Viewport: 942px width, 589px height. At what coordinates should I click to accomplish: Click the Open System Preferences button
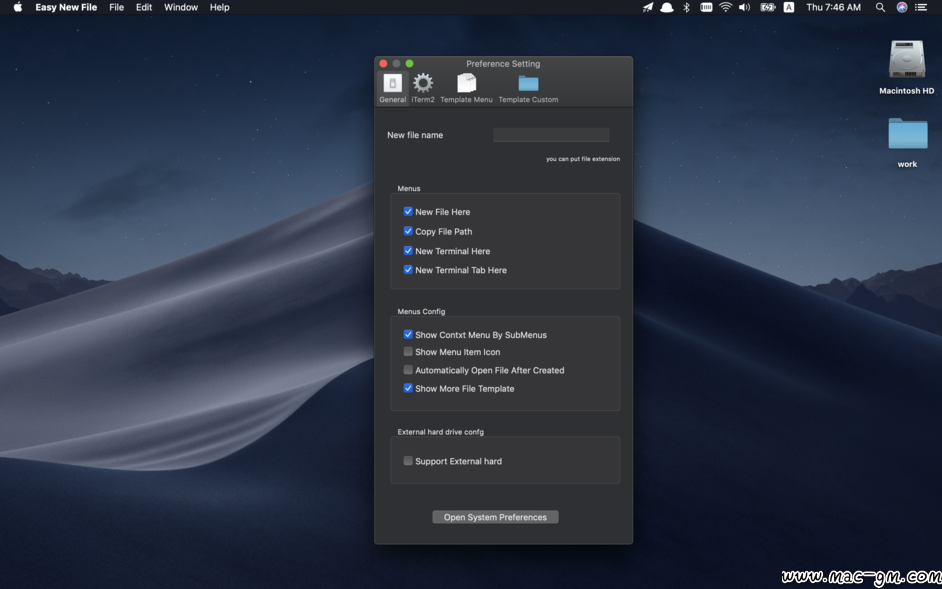point(495,517)
